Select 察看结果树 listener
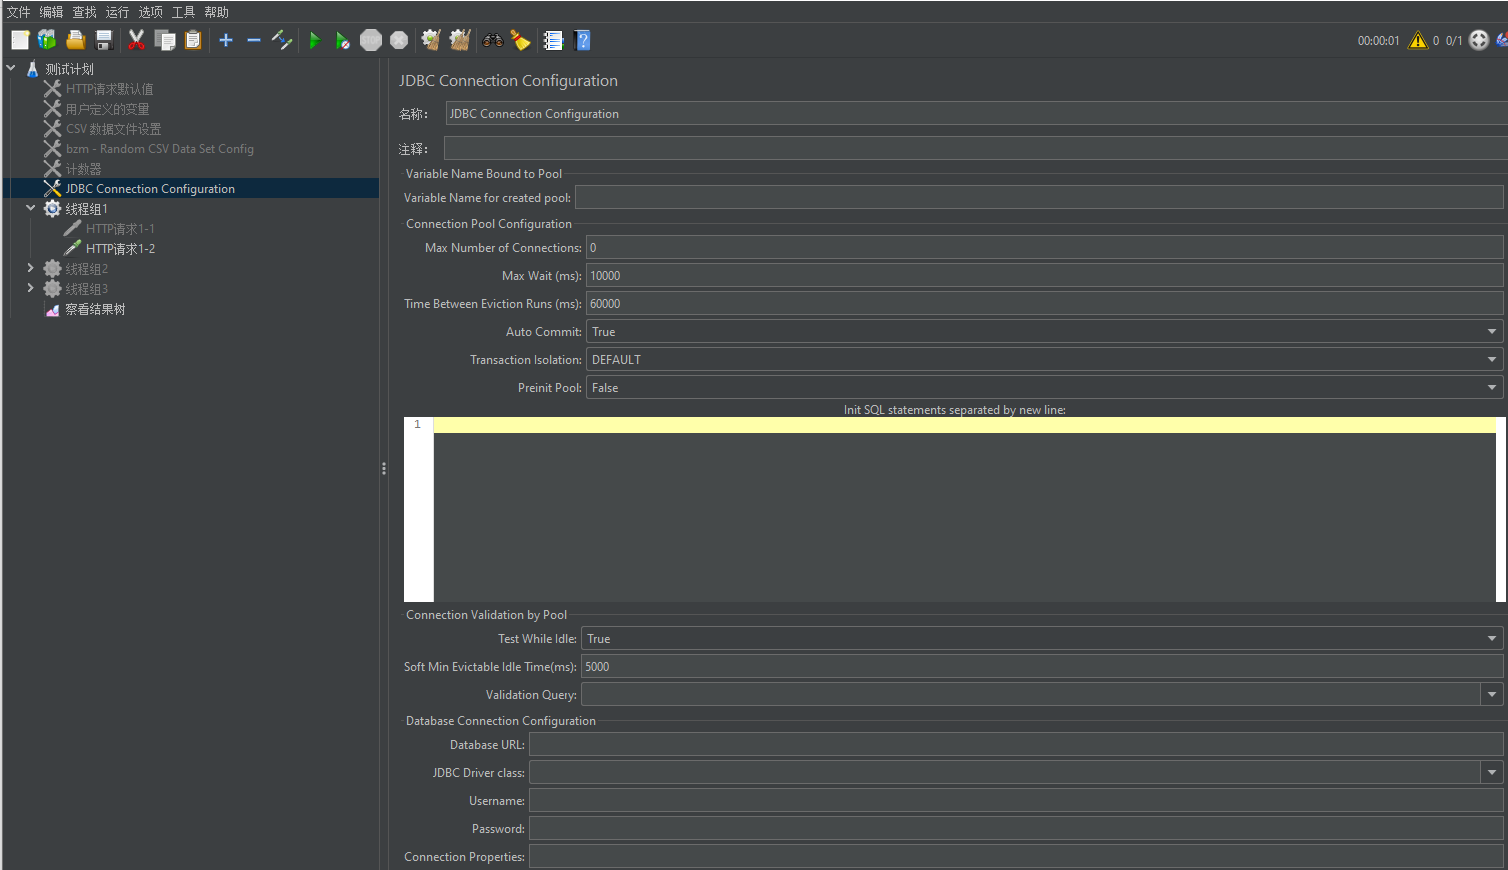1508x870 pixels. coord(95,309)
